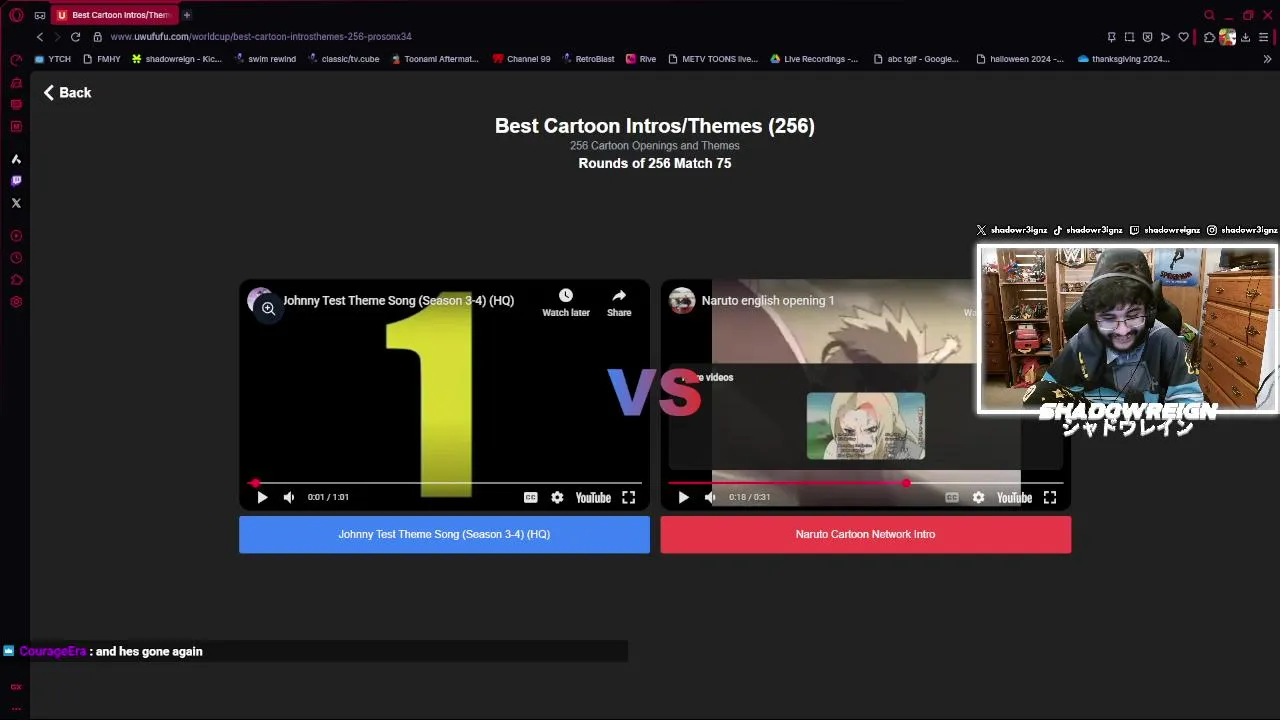The height and width of the screenshot is (720, 1280).
Task: Enter fullscreen on Naruto video
Action: 1050,497
